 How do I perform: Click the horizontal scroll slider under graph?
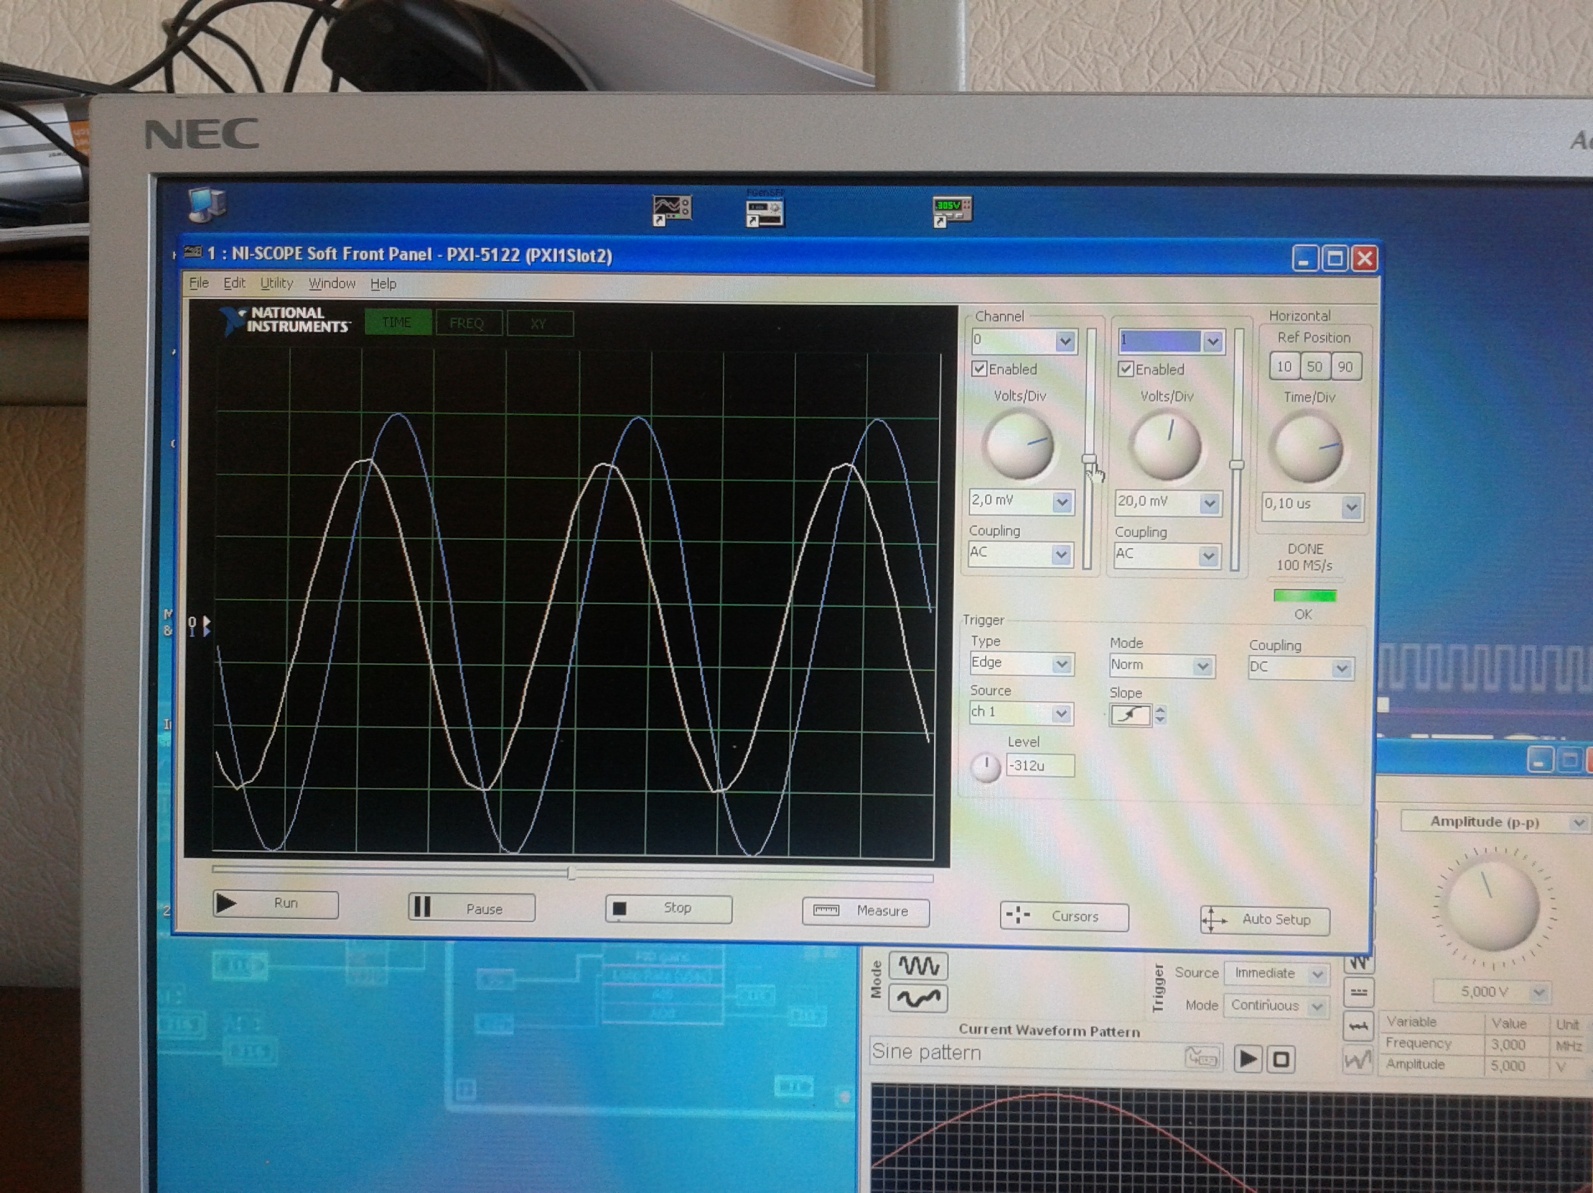571,873
